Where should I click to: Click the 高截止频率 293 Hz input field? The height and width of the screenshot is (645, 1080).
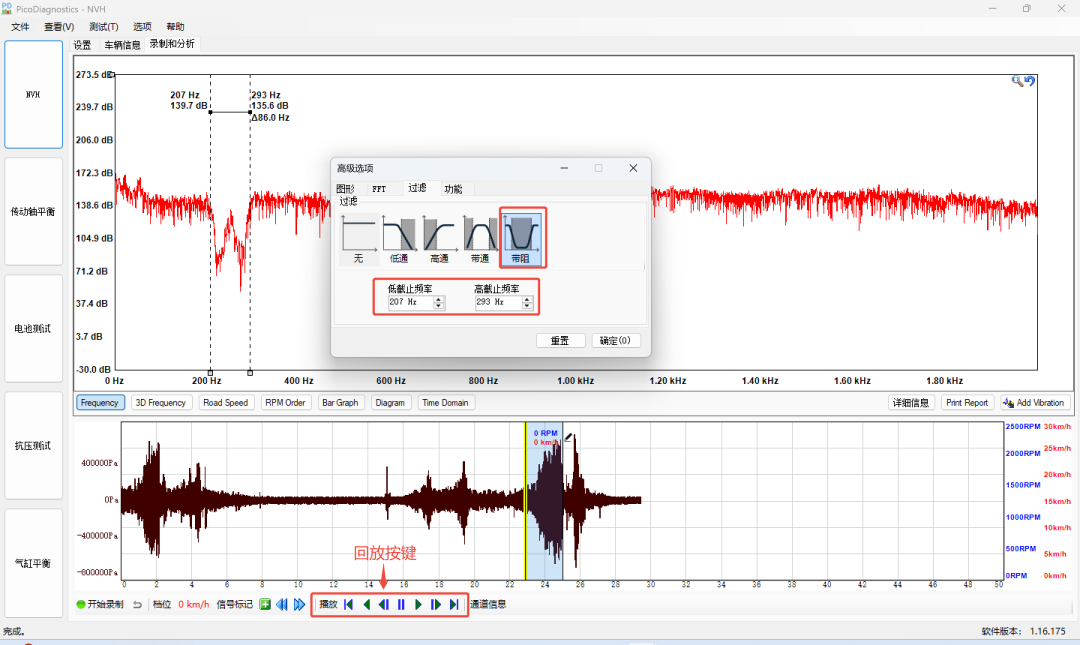(499, 303)
